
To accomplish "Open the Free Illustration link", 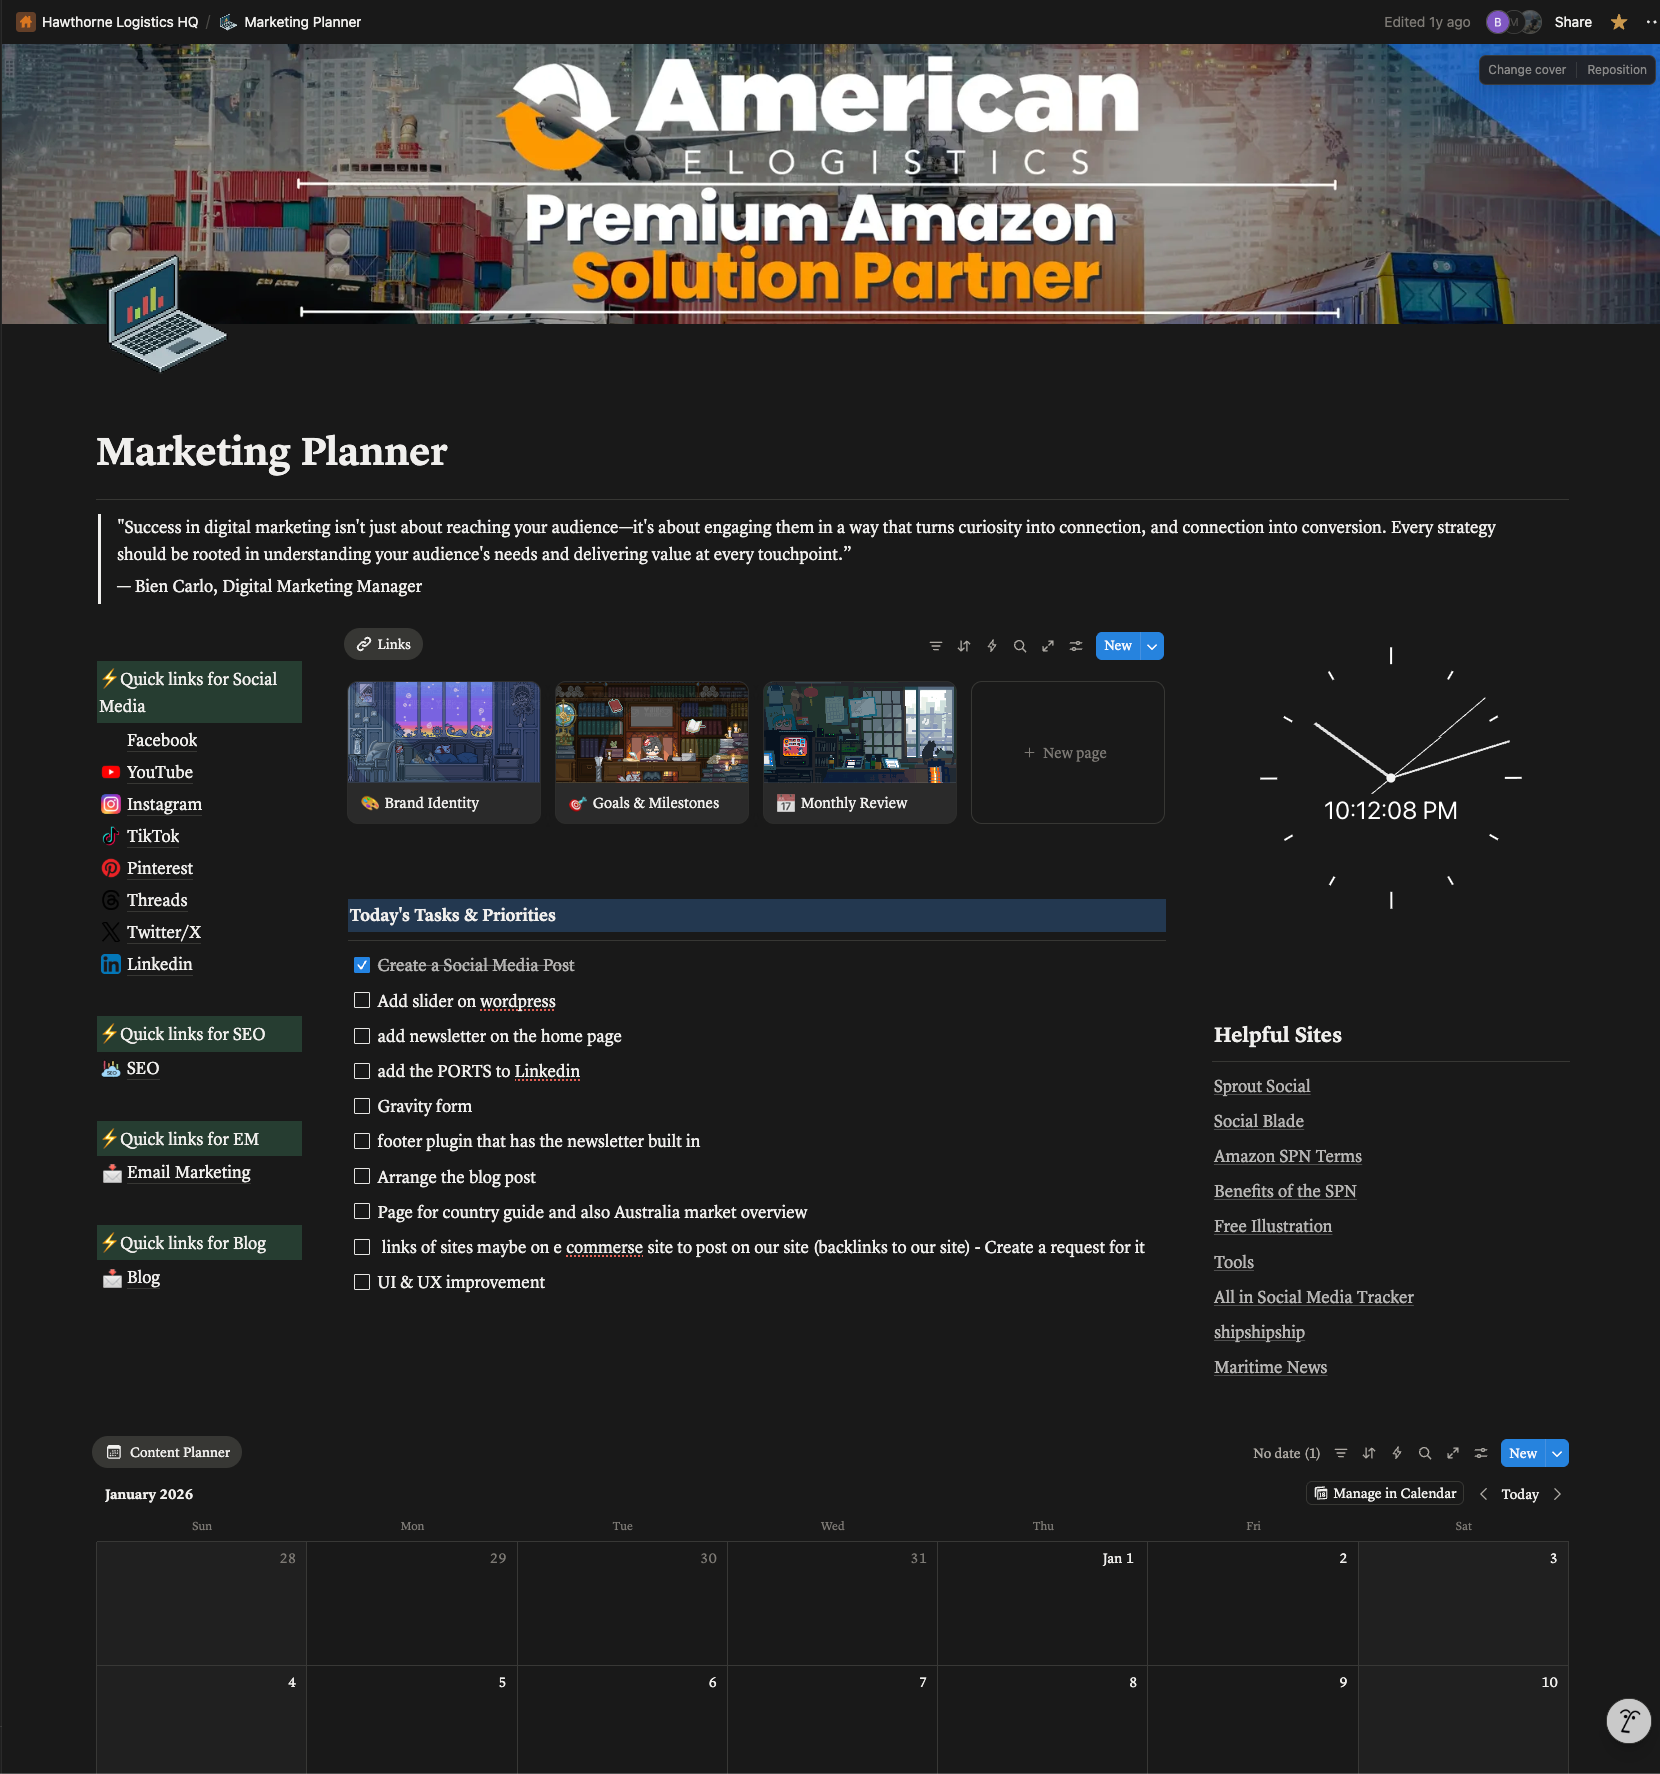I will click(x=1272, y=1226).
